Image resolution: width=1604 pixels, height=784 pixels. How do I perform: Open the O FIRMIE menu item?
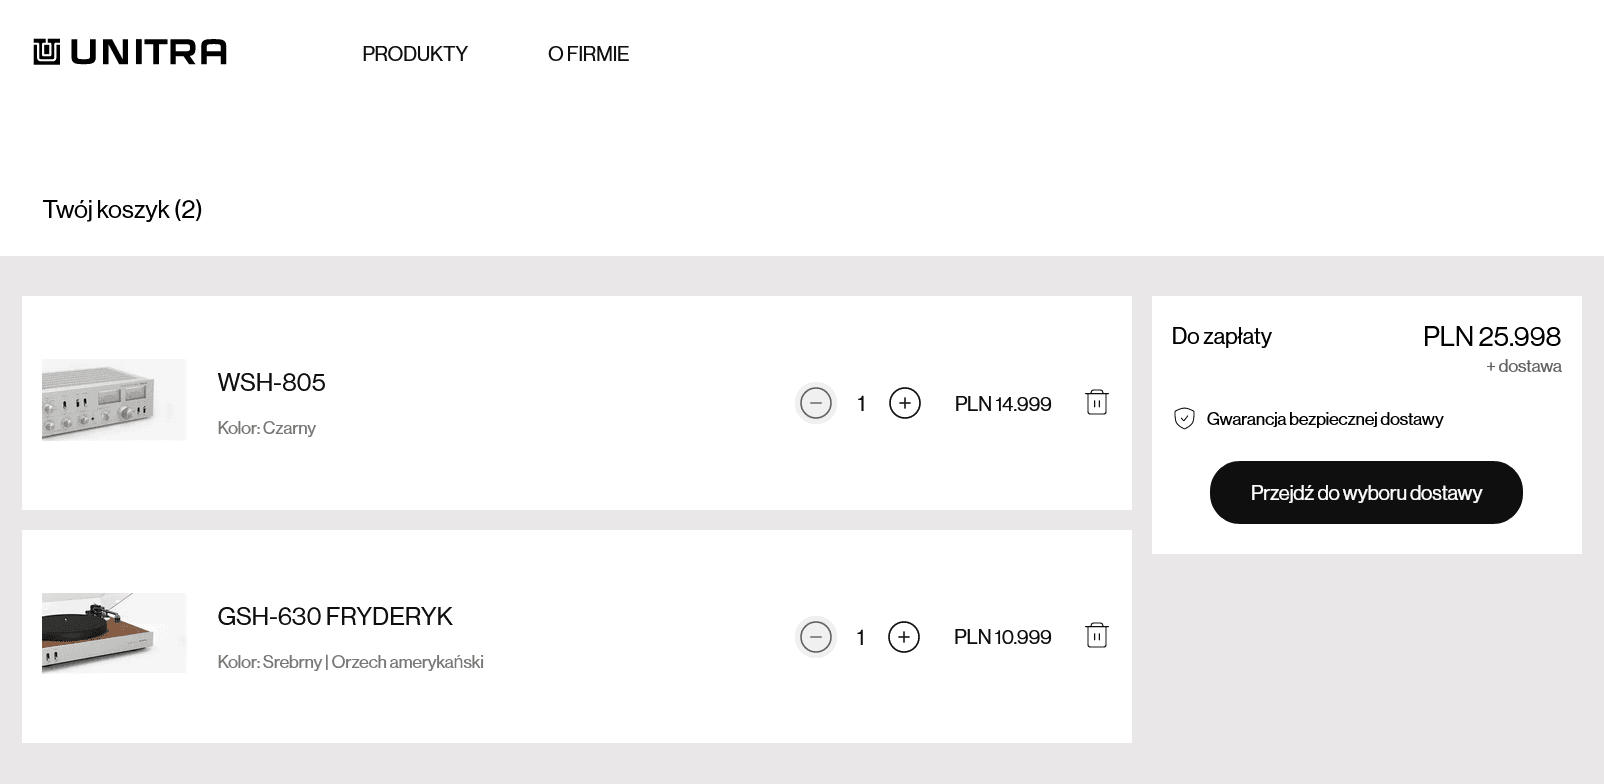pos(588,54)
